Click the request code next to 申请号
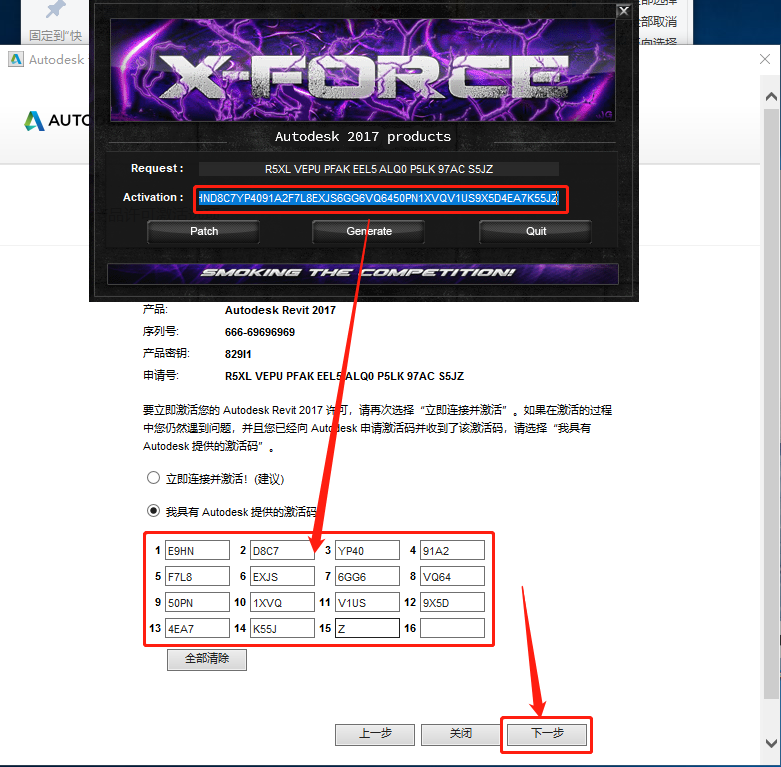The width and height of the screenshot is (781, 767). (x=344, y=376)
